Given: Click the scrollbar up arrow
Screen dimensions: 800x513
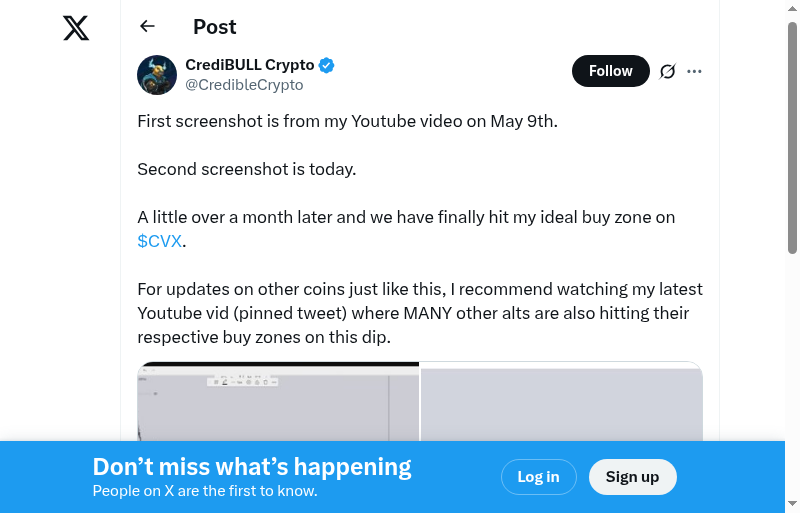Looking at the screenshot, I should click(792, 8).
